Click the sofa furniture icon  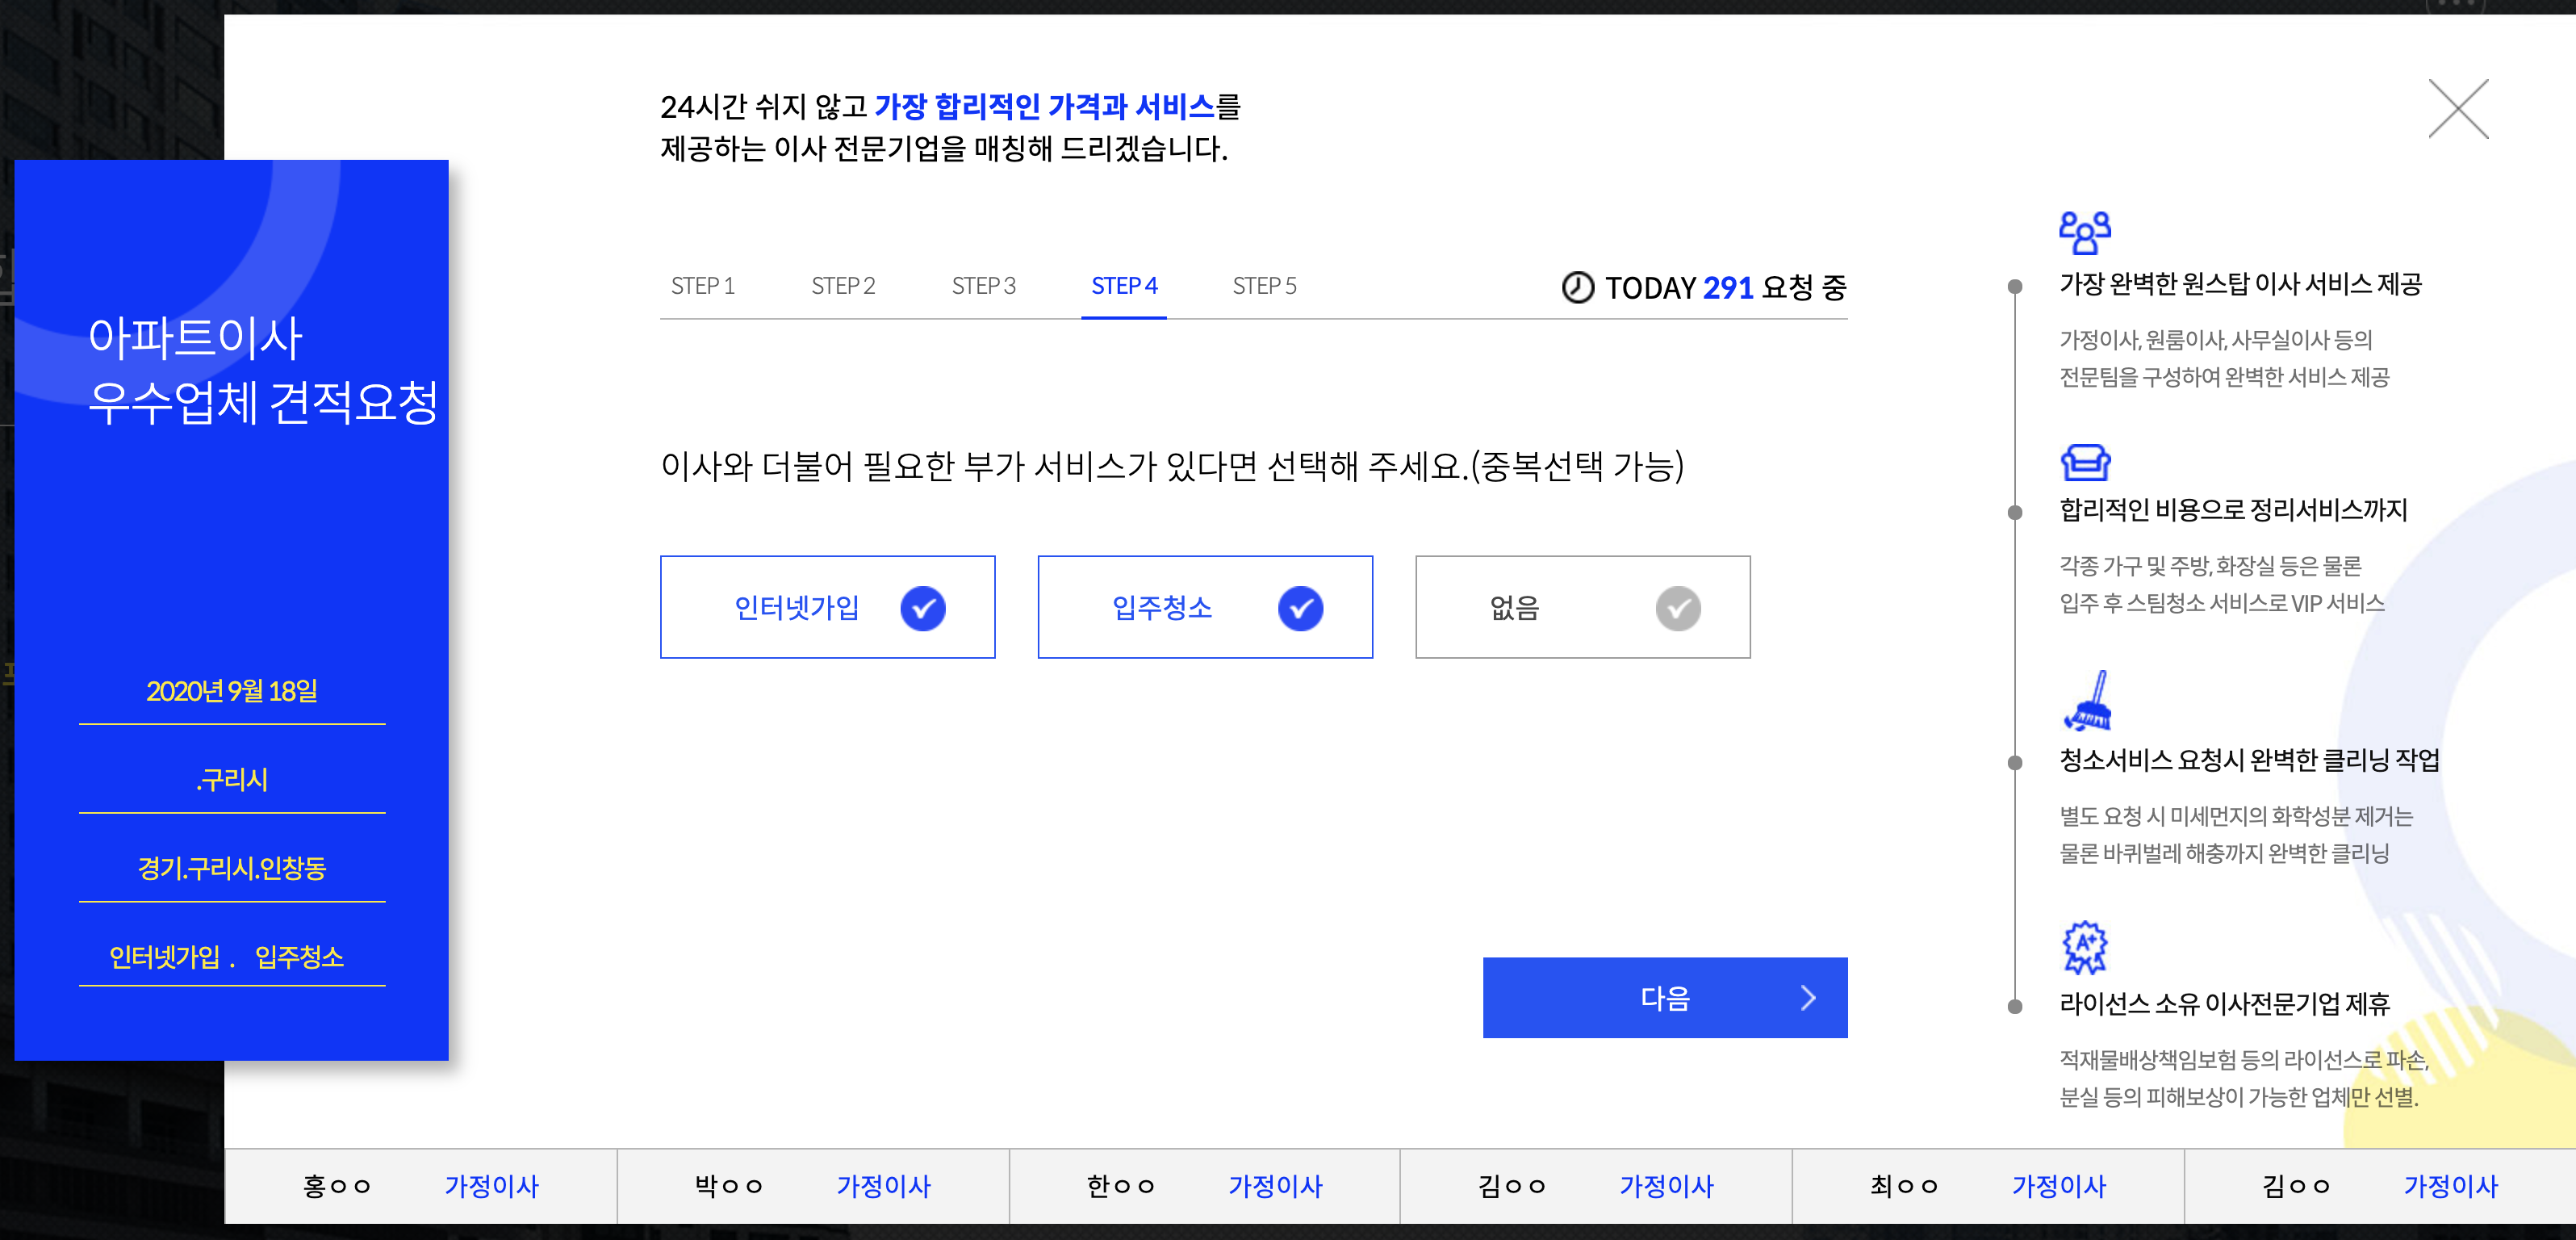pyautogui.click(x=2085, y=462)
